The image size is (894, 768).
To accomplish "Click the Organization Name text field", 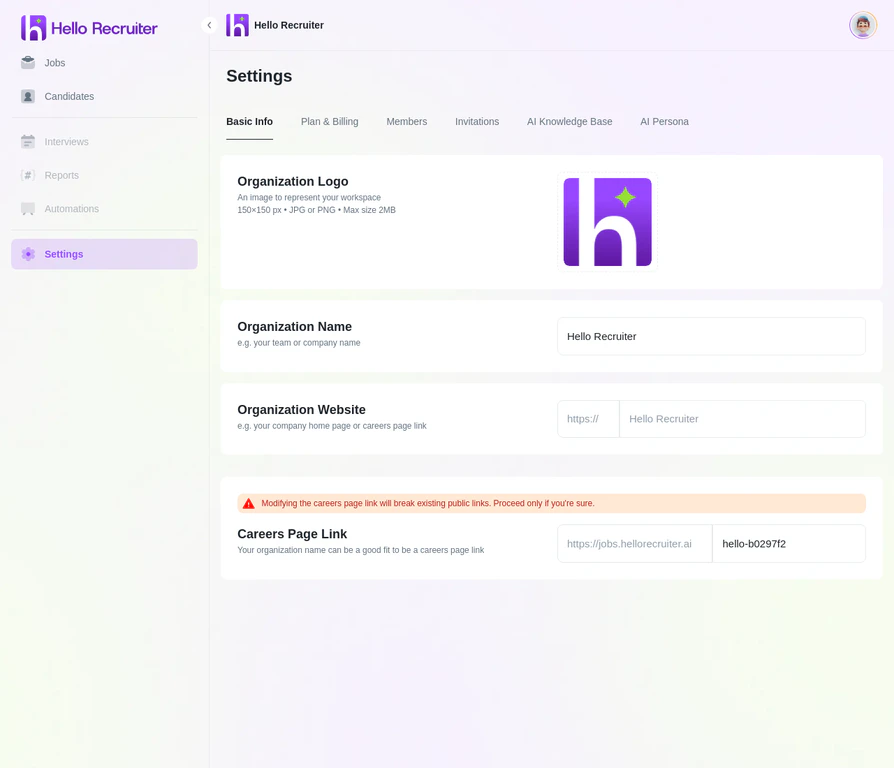I will pos(711,336).
